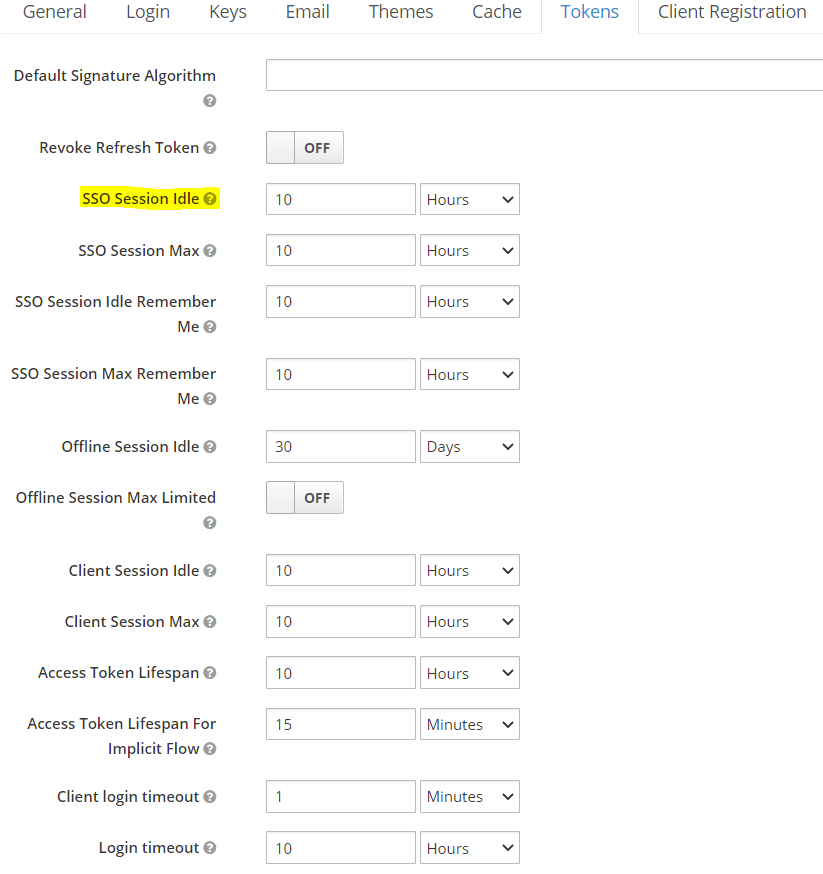Click help icon next to Client login timeout

pyautogui.click(x=210, y=797)
